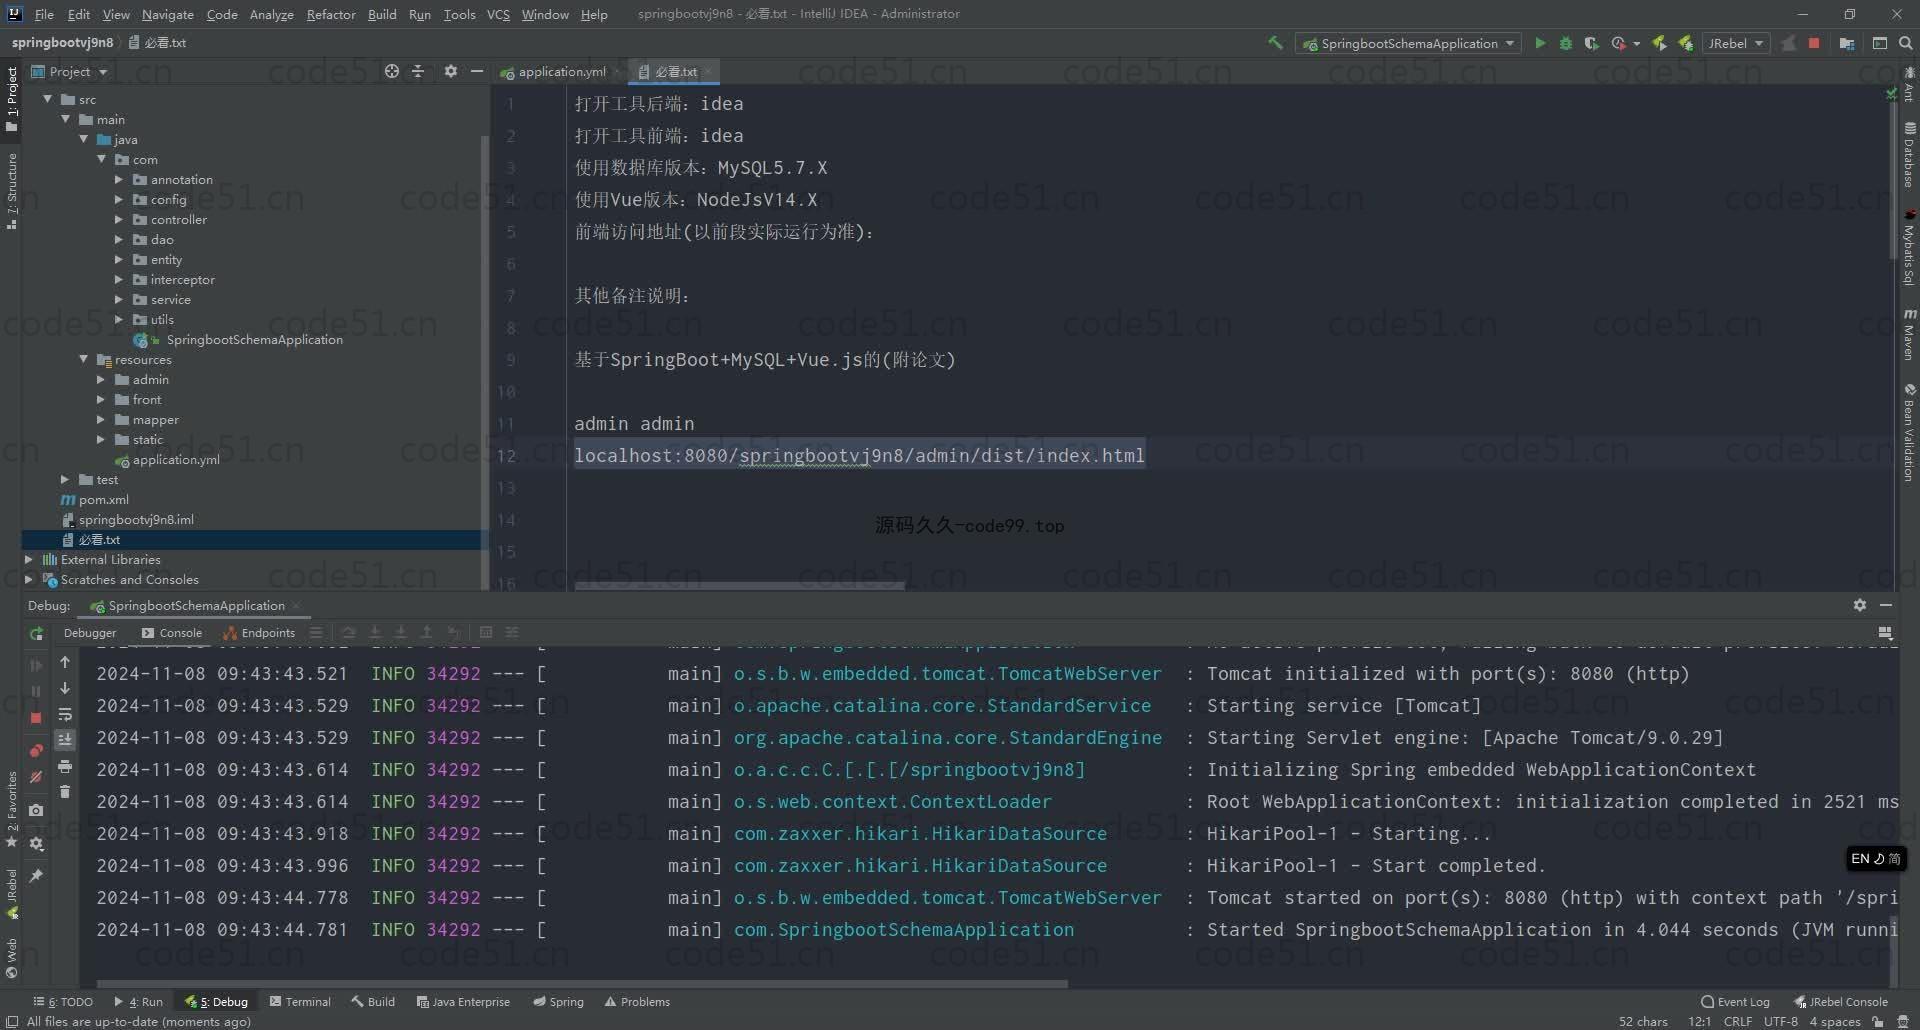Open Spring tool window button
This screenshot has height=1030, width=1920.
pos(558,1001)
